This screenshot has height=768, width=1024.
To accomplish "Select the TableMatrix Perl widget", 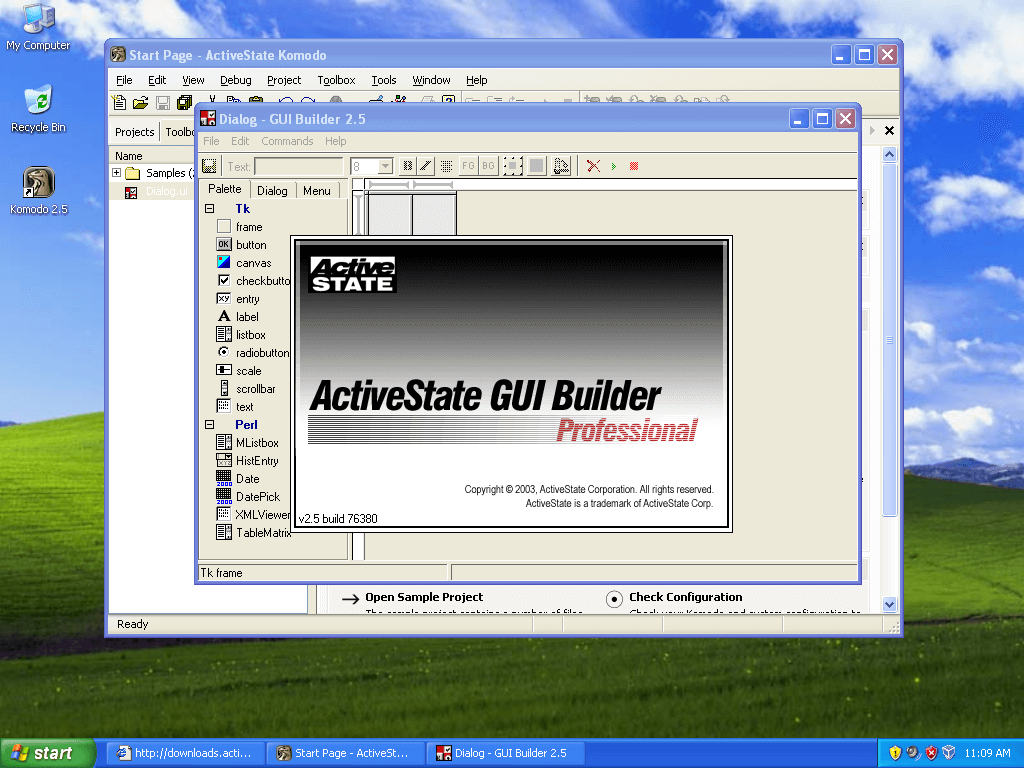I will click(253, 532).
